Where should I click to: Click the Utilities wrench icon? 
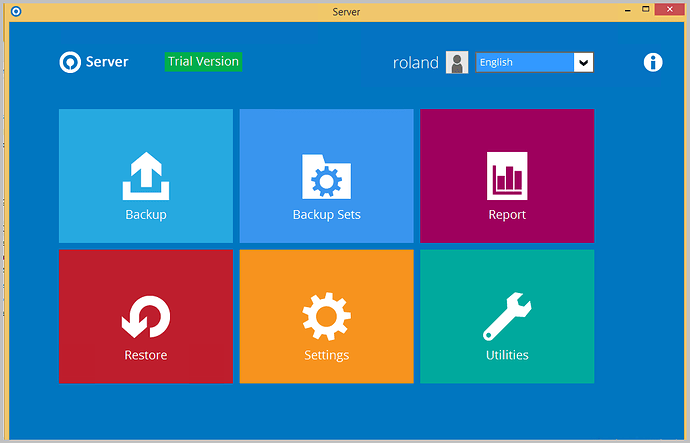coord(506,318)
